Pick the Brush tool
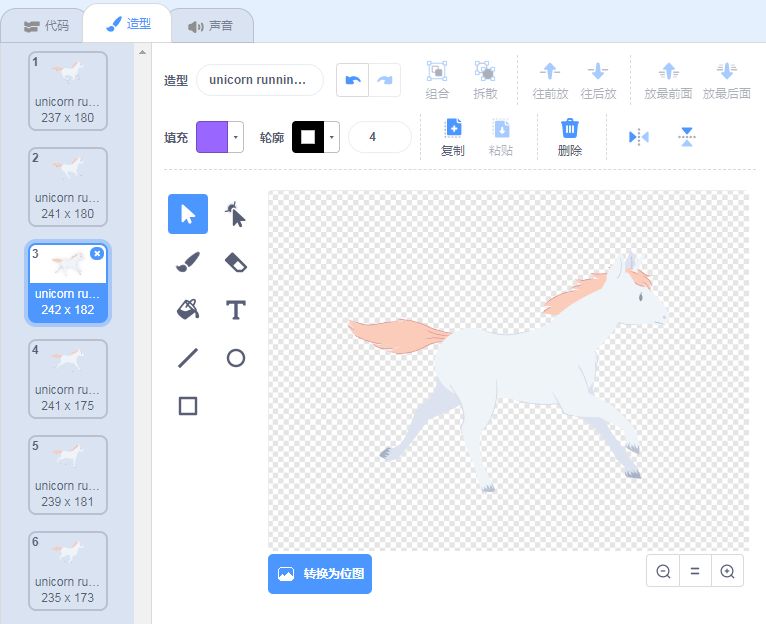The width and height of the screenshot is (766, 624). [188, 262]
